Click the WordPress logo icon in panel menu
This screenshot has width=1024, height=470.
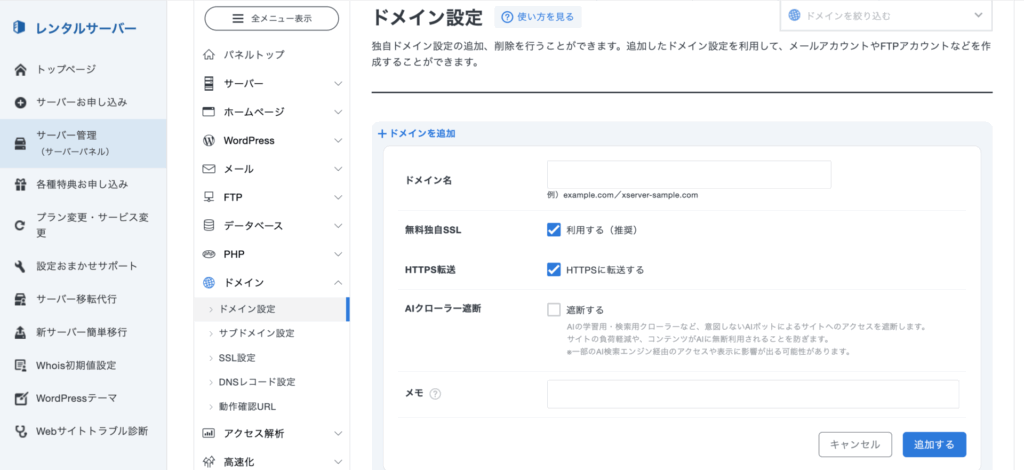pos(209,140)
